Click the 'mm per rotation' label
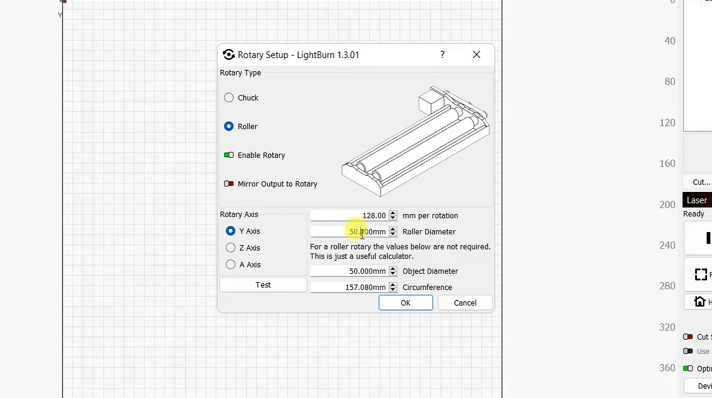Viewport: 712px width, 398px height. click(x=430, y=216)
